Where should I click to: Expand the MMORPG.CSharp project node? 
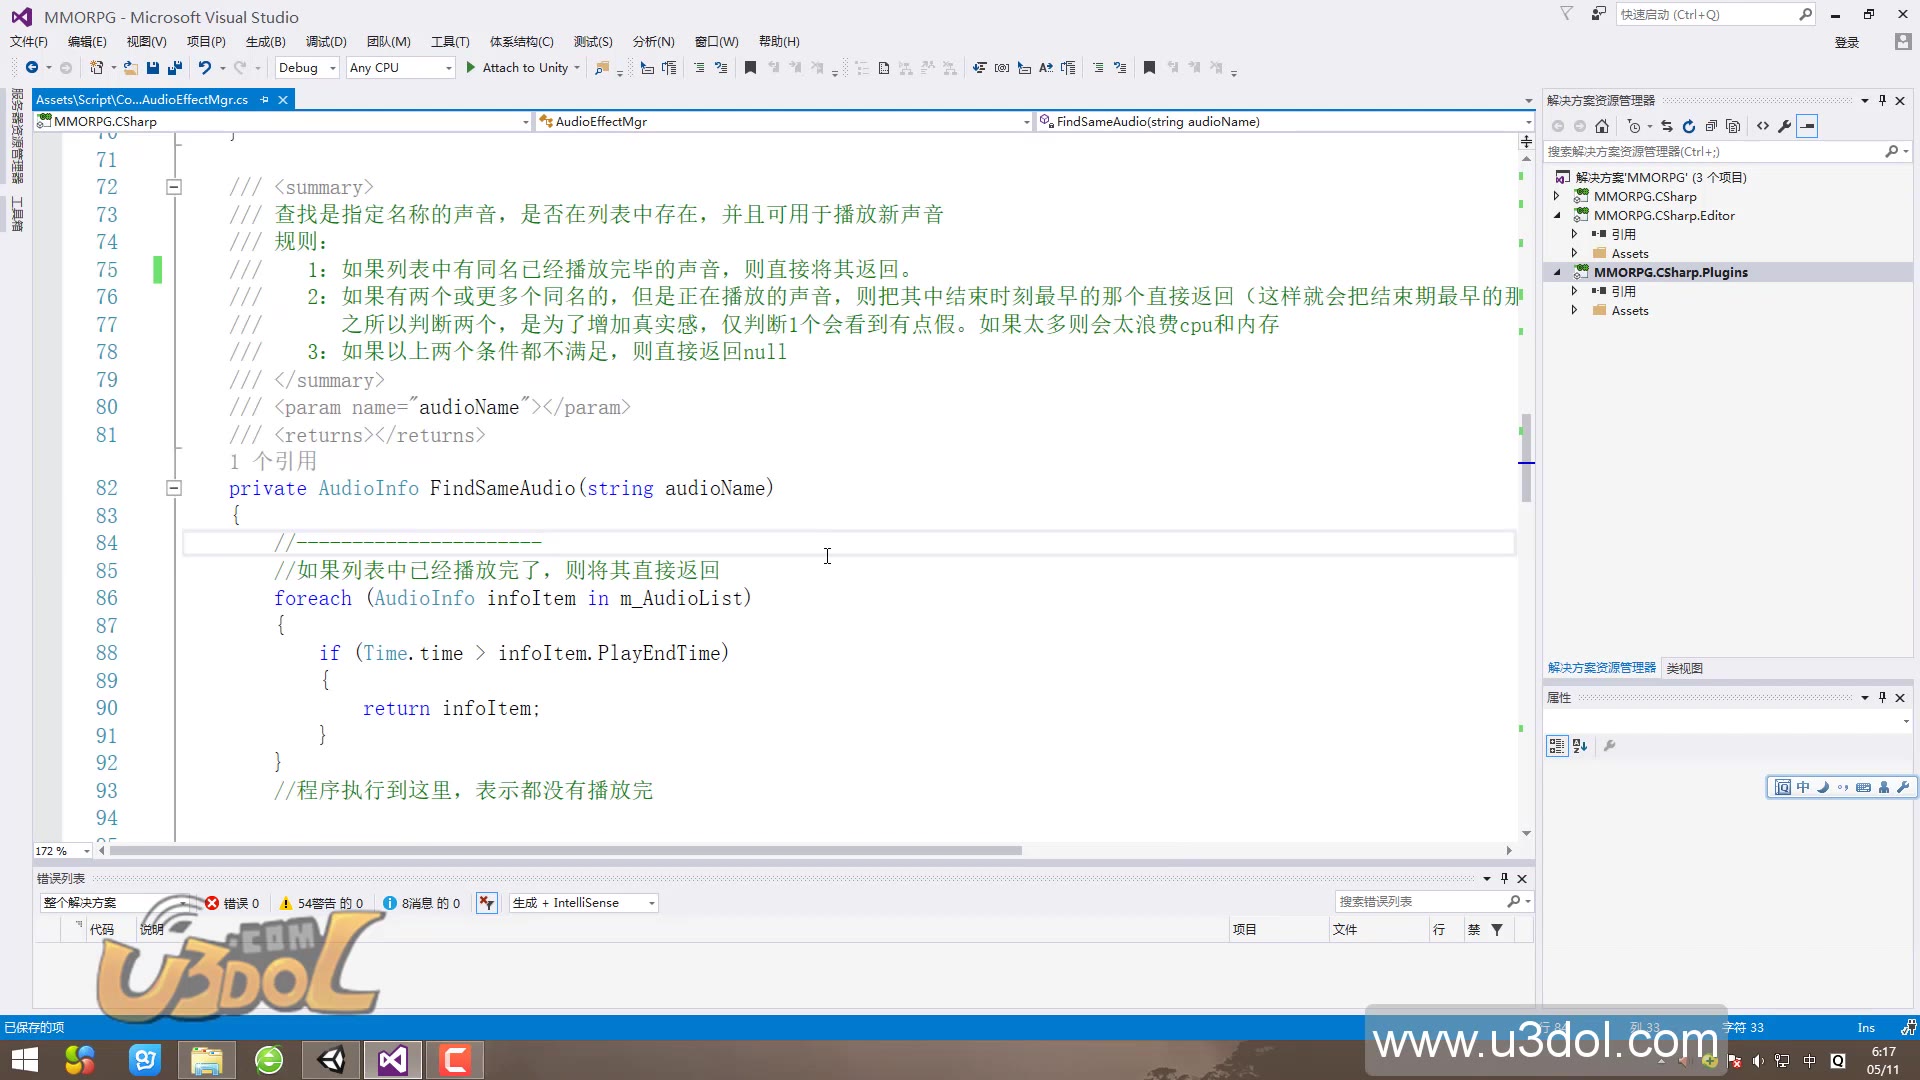(x=1557, y=196)
